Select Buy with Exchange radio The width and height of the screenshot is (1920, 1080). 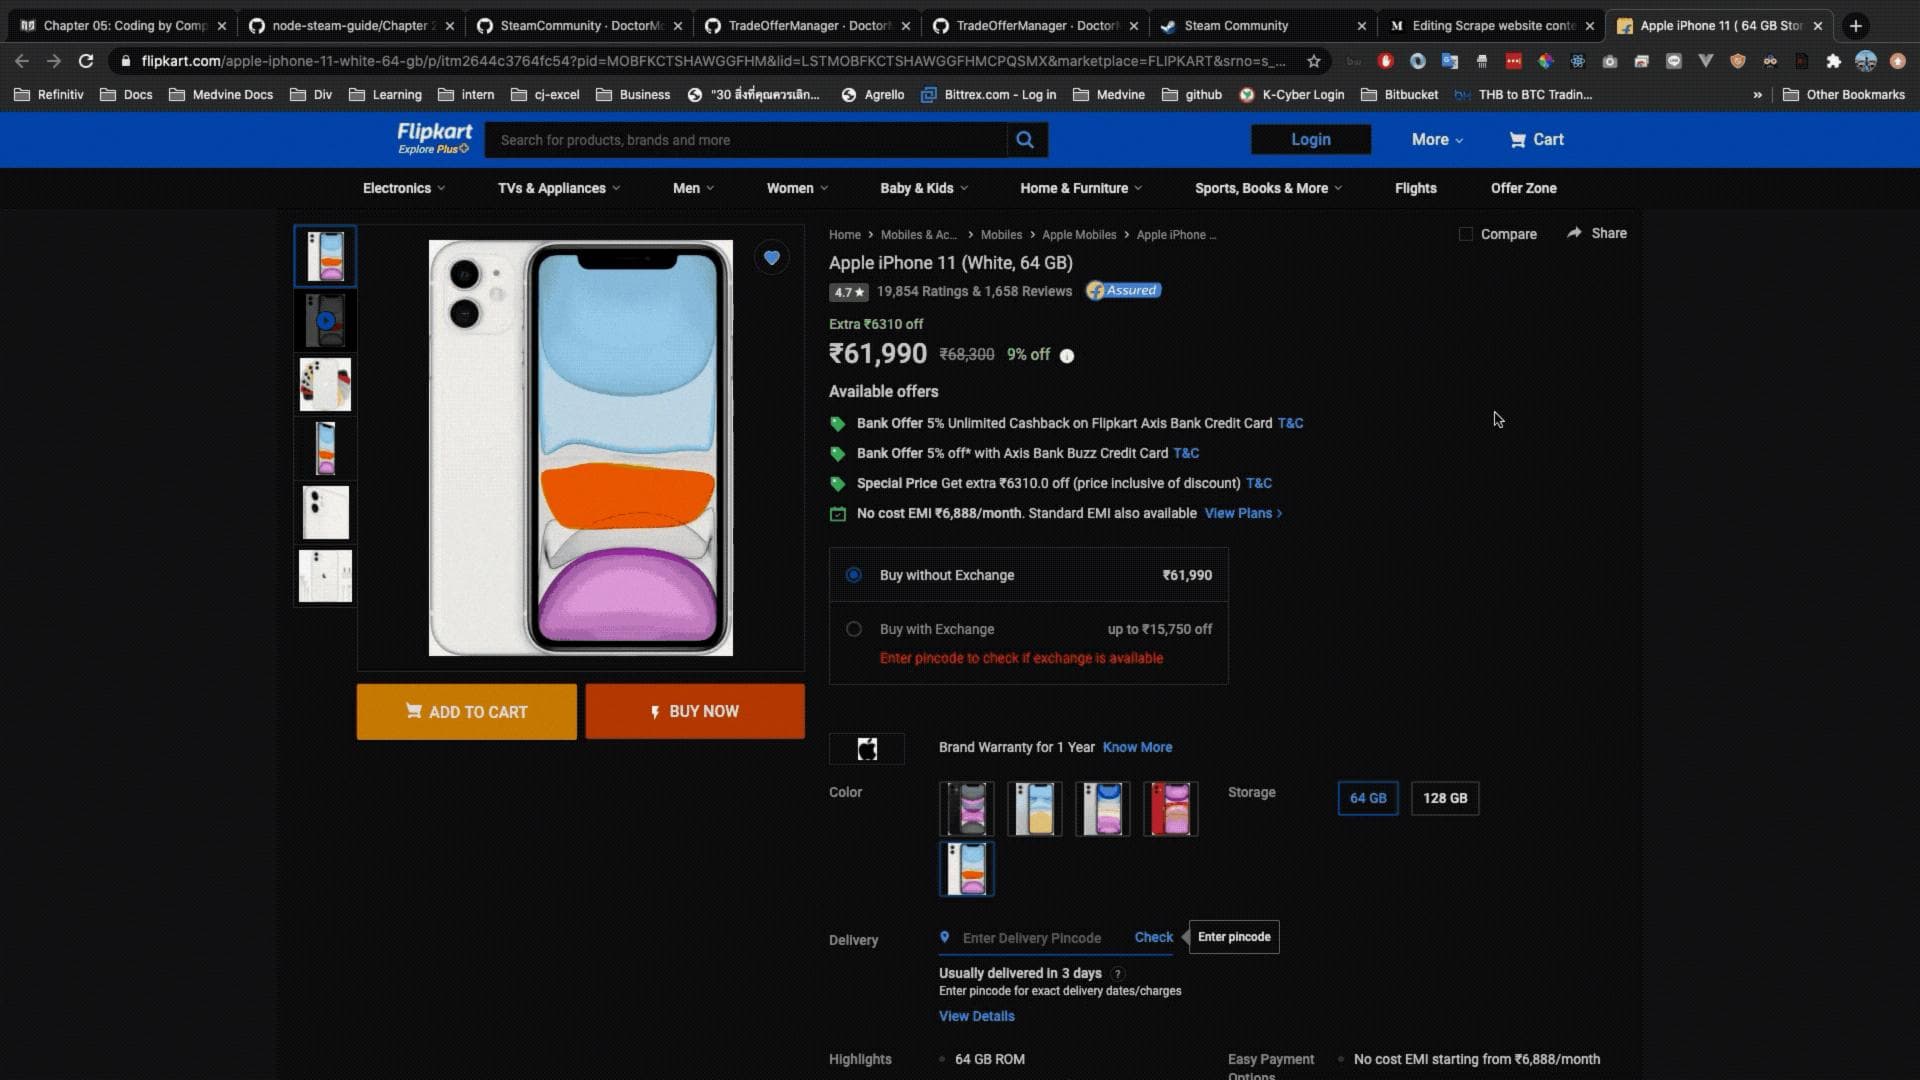853,629
